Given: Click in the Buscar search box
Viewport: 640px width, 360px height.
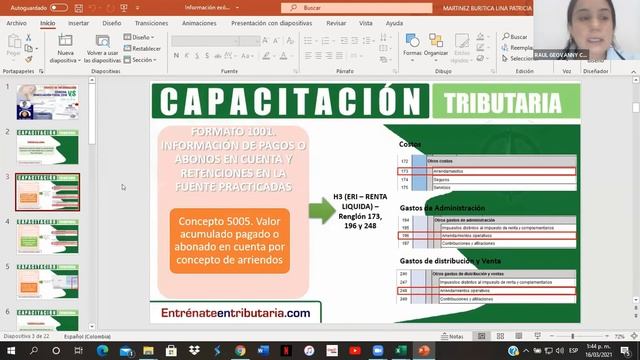Looking at the screenshot, I should (x=356, y=8).
